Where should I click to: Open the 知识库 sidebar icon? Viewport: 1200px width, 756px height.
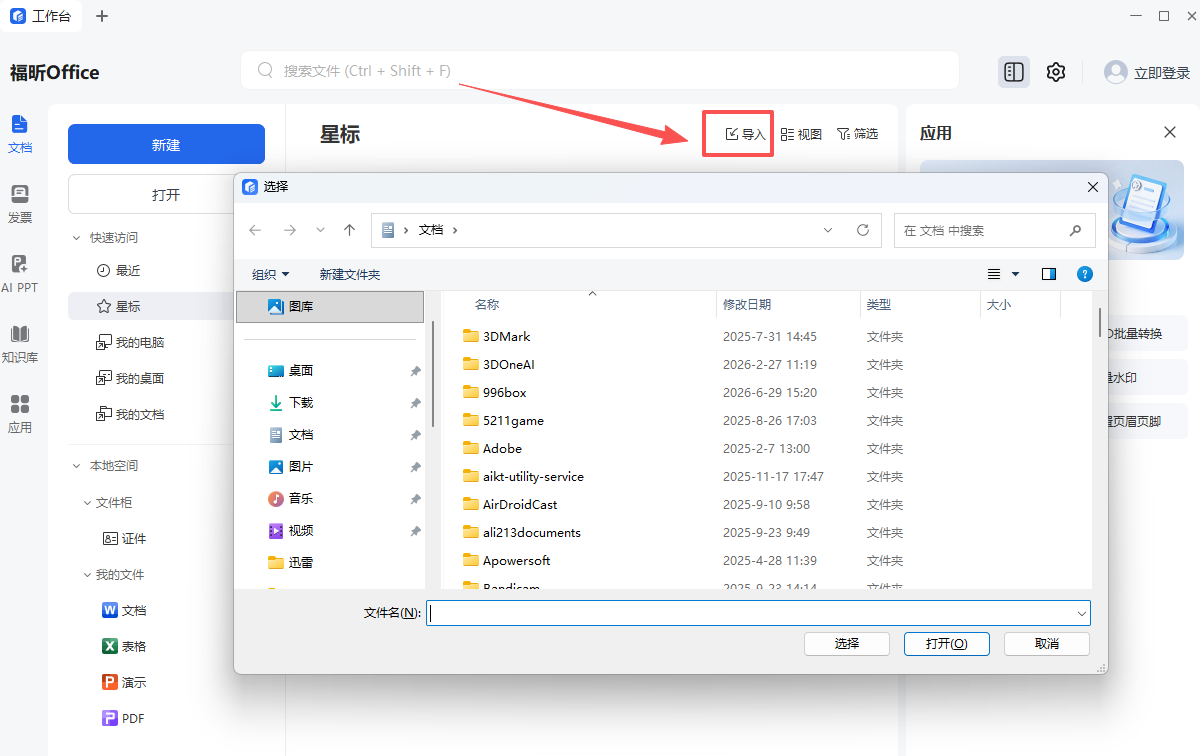click(20, 343)
